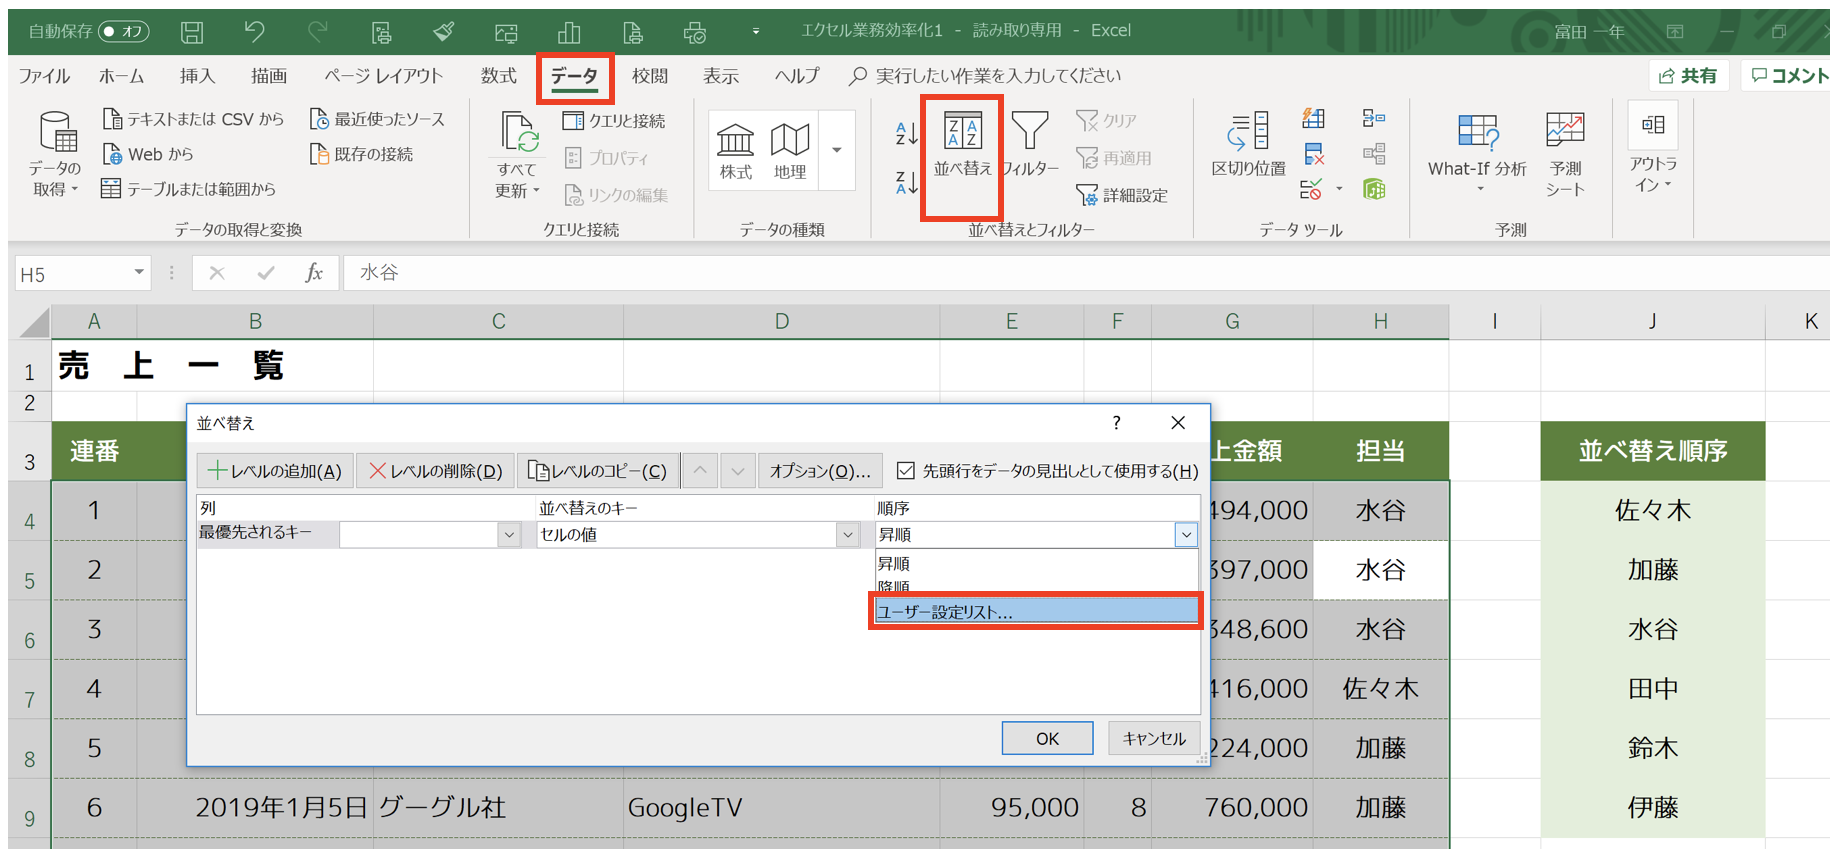Close the 並べ替え dialog

click(x=1178, y=423)
